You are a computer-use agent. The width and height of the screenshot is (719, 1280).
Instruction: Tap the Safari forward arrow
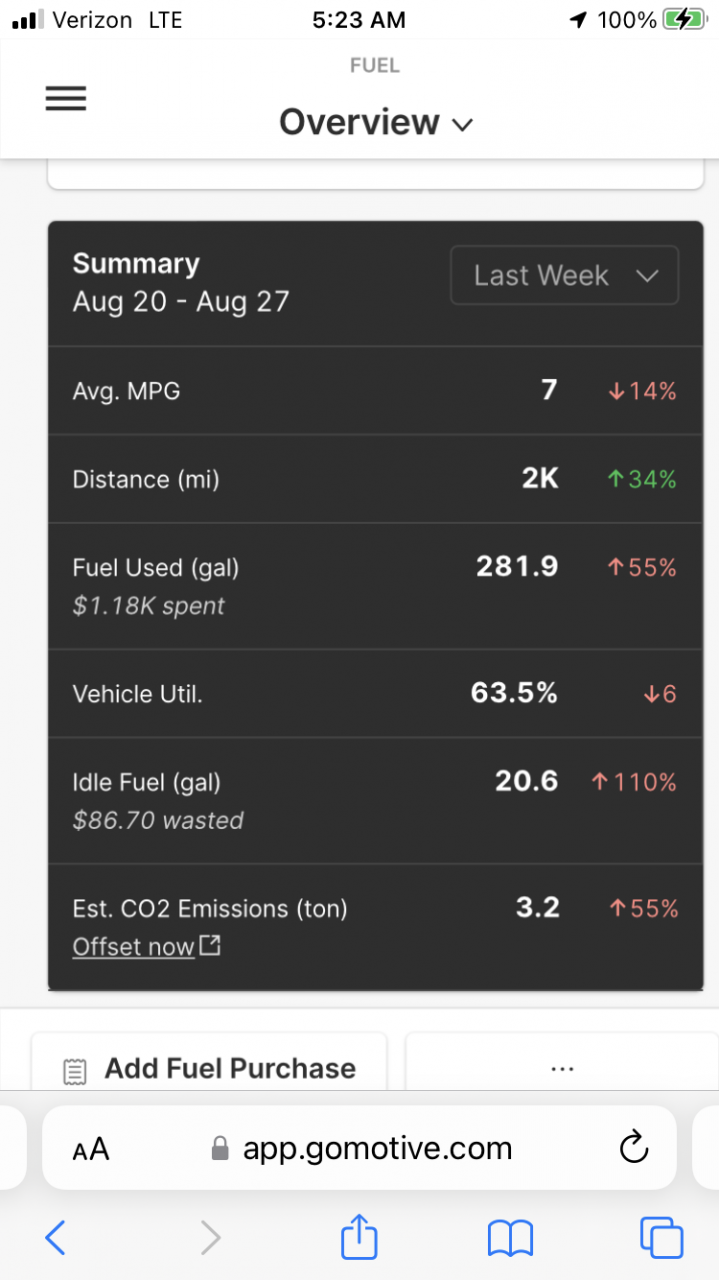[210, 1238]
